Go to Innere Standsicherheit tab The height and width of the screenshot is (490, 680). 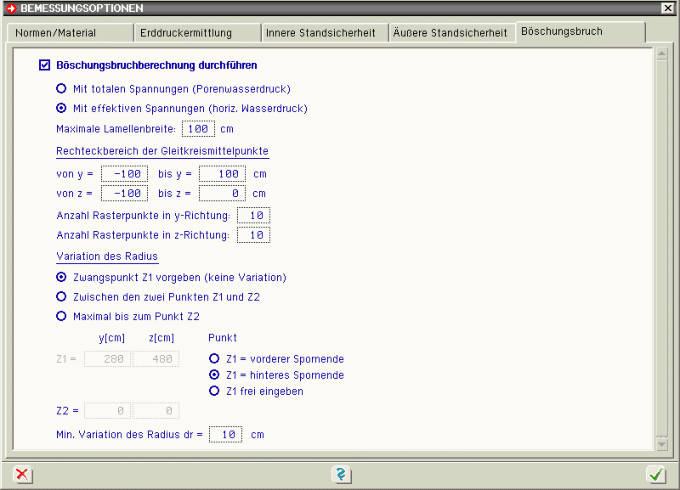(322, 33)
